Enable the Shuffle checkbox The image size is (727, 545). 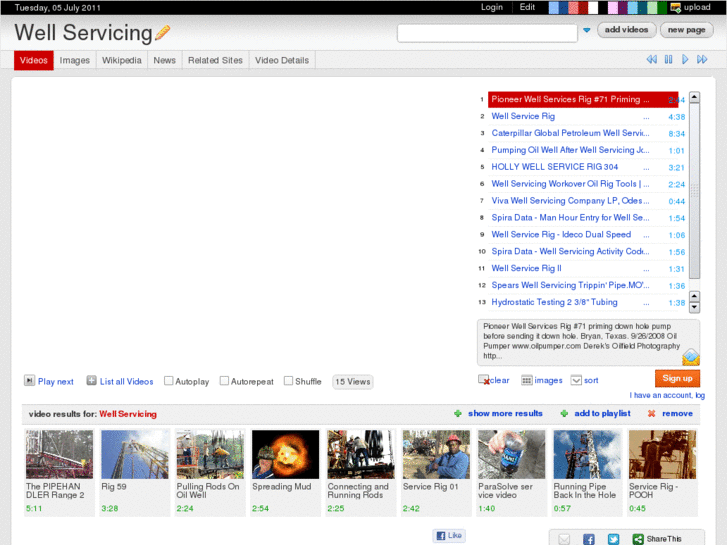click(288, 381)
